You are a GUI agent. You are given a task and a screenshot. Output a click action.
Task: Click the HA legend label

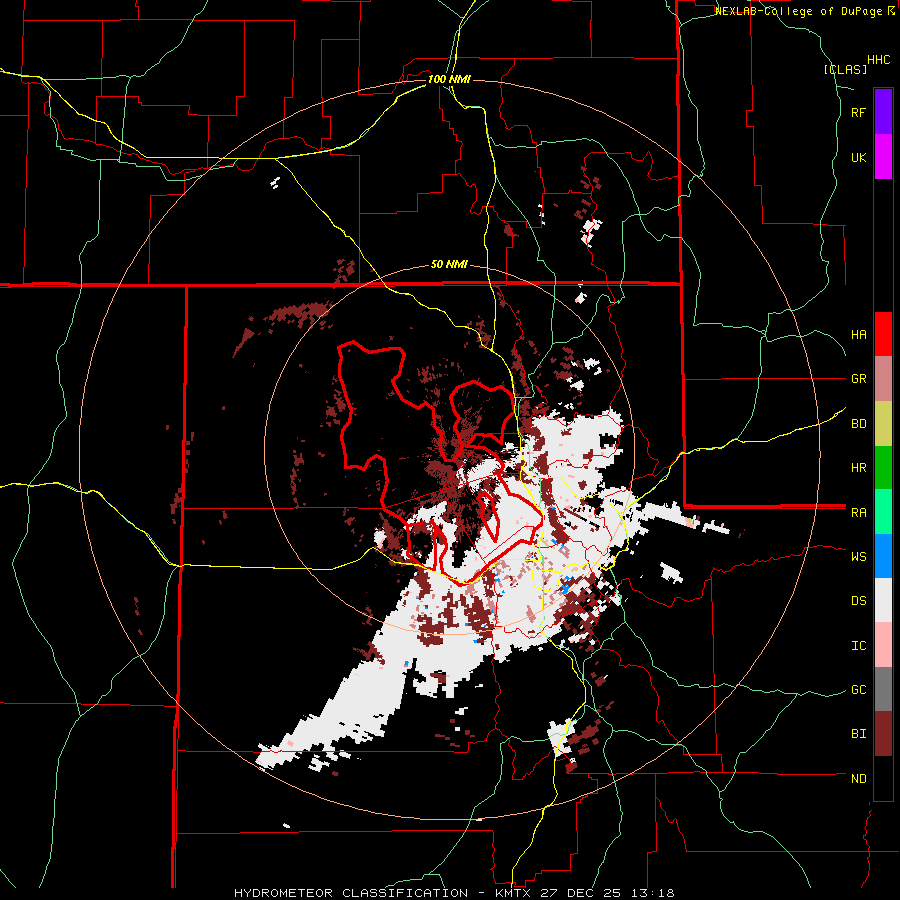[x=858, y=335]
